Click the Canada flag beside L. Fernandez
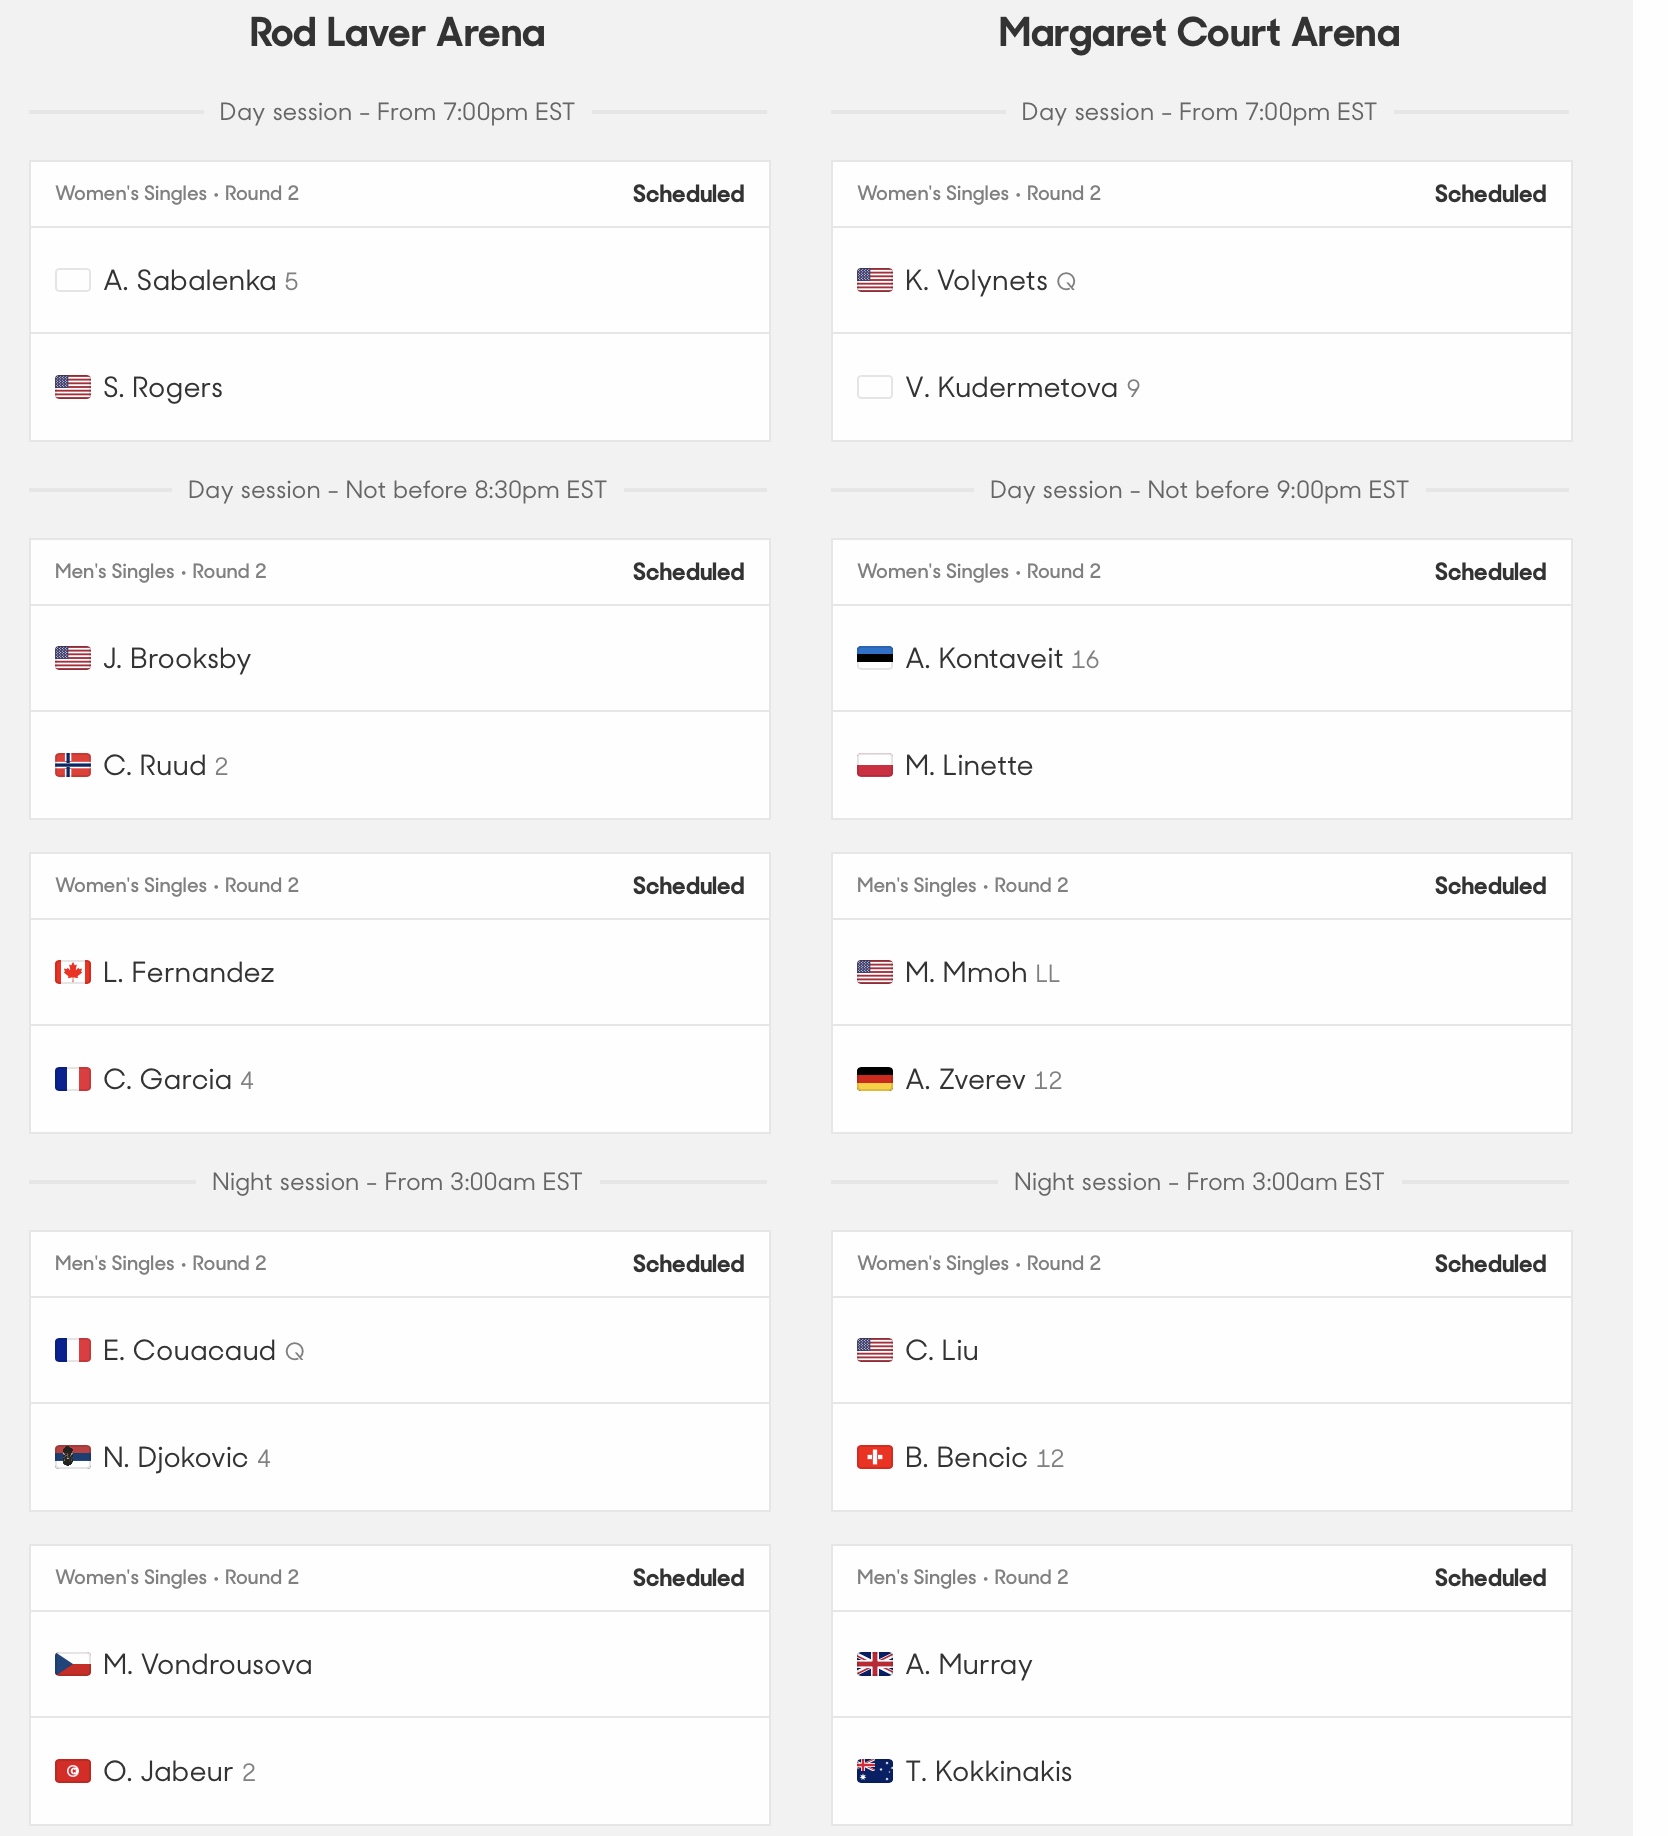Screen dimensions: 1668x1836 pyautogui.click(x=73, y=972)
